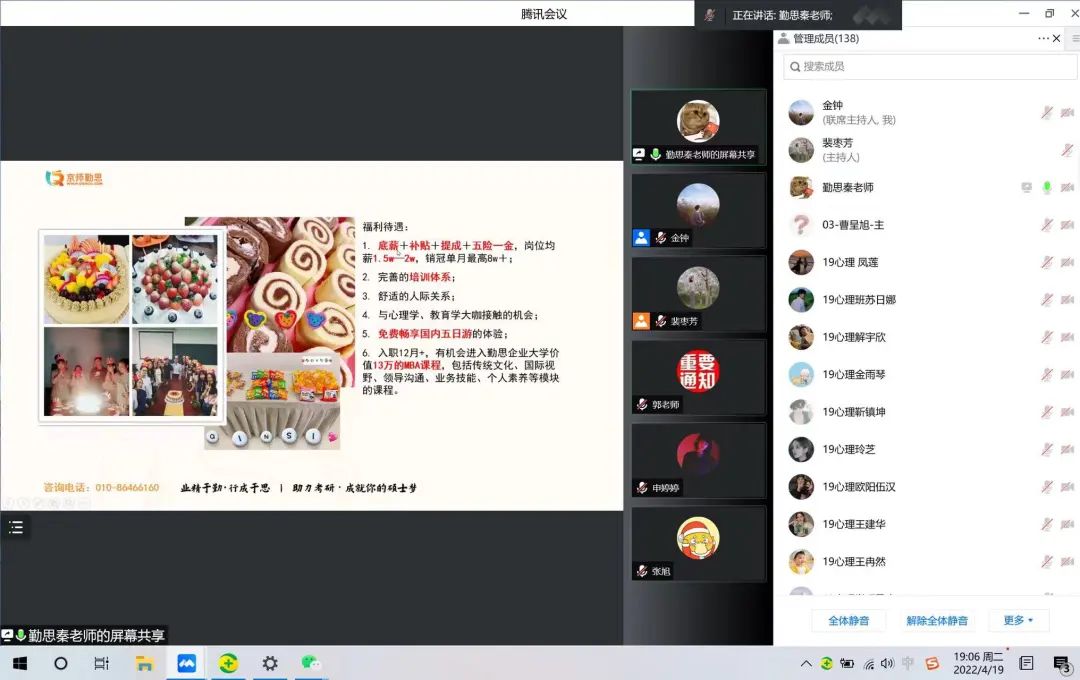Click the more options ellipsis in members panel
The height and width of the screenshot is (680, 1080).
1043,38
